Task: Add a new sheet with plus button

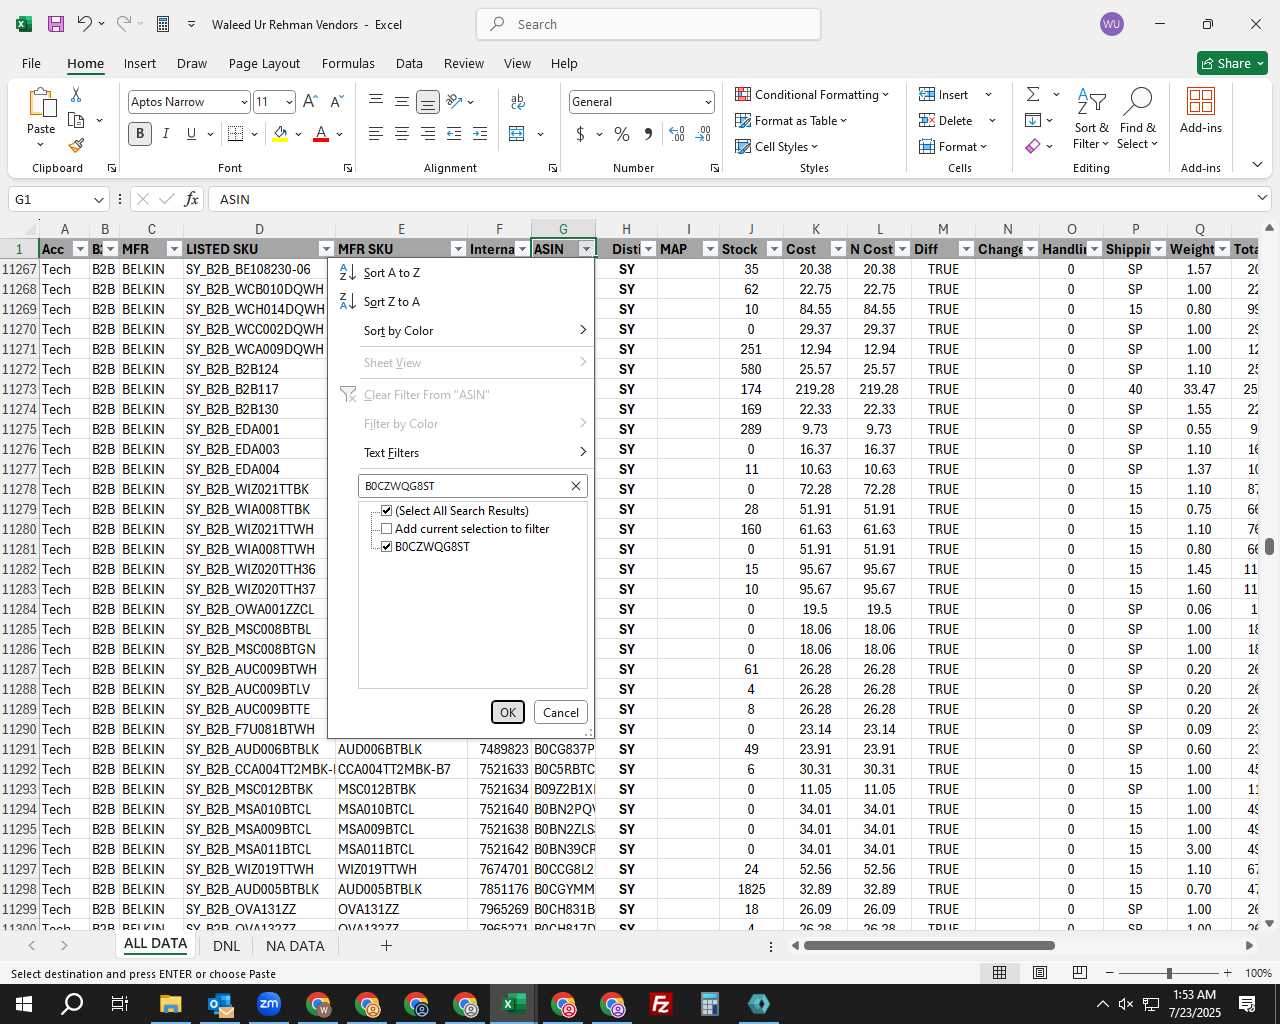Action: tap(385, 945)
